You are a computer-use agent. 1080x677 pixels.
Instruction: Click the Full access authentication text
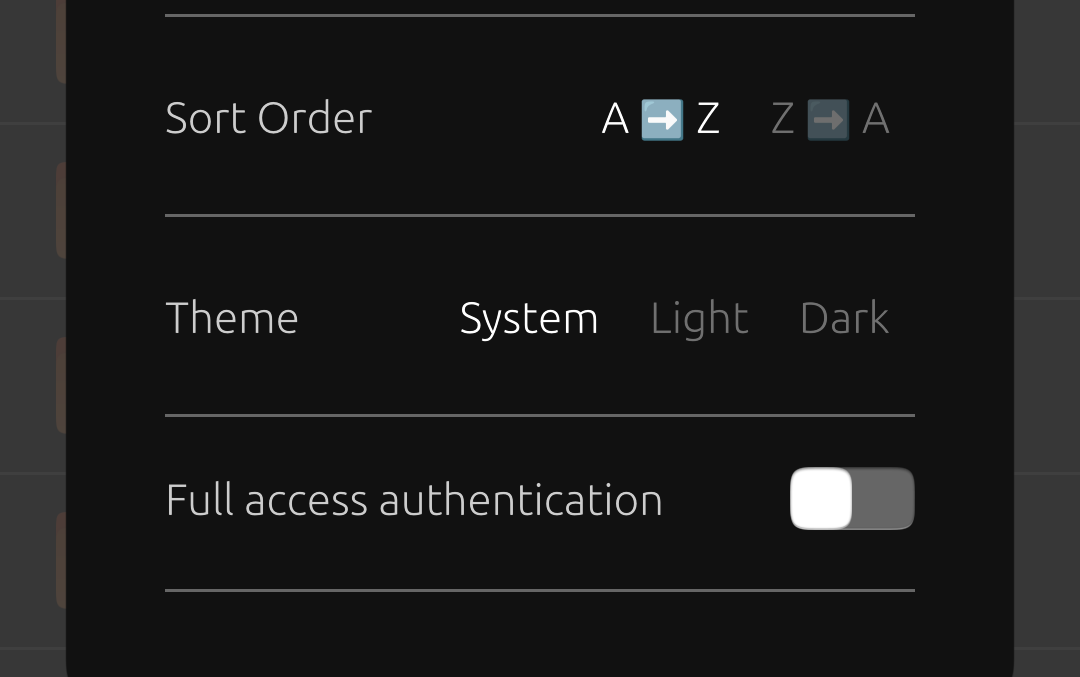point(414,499)
